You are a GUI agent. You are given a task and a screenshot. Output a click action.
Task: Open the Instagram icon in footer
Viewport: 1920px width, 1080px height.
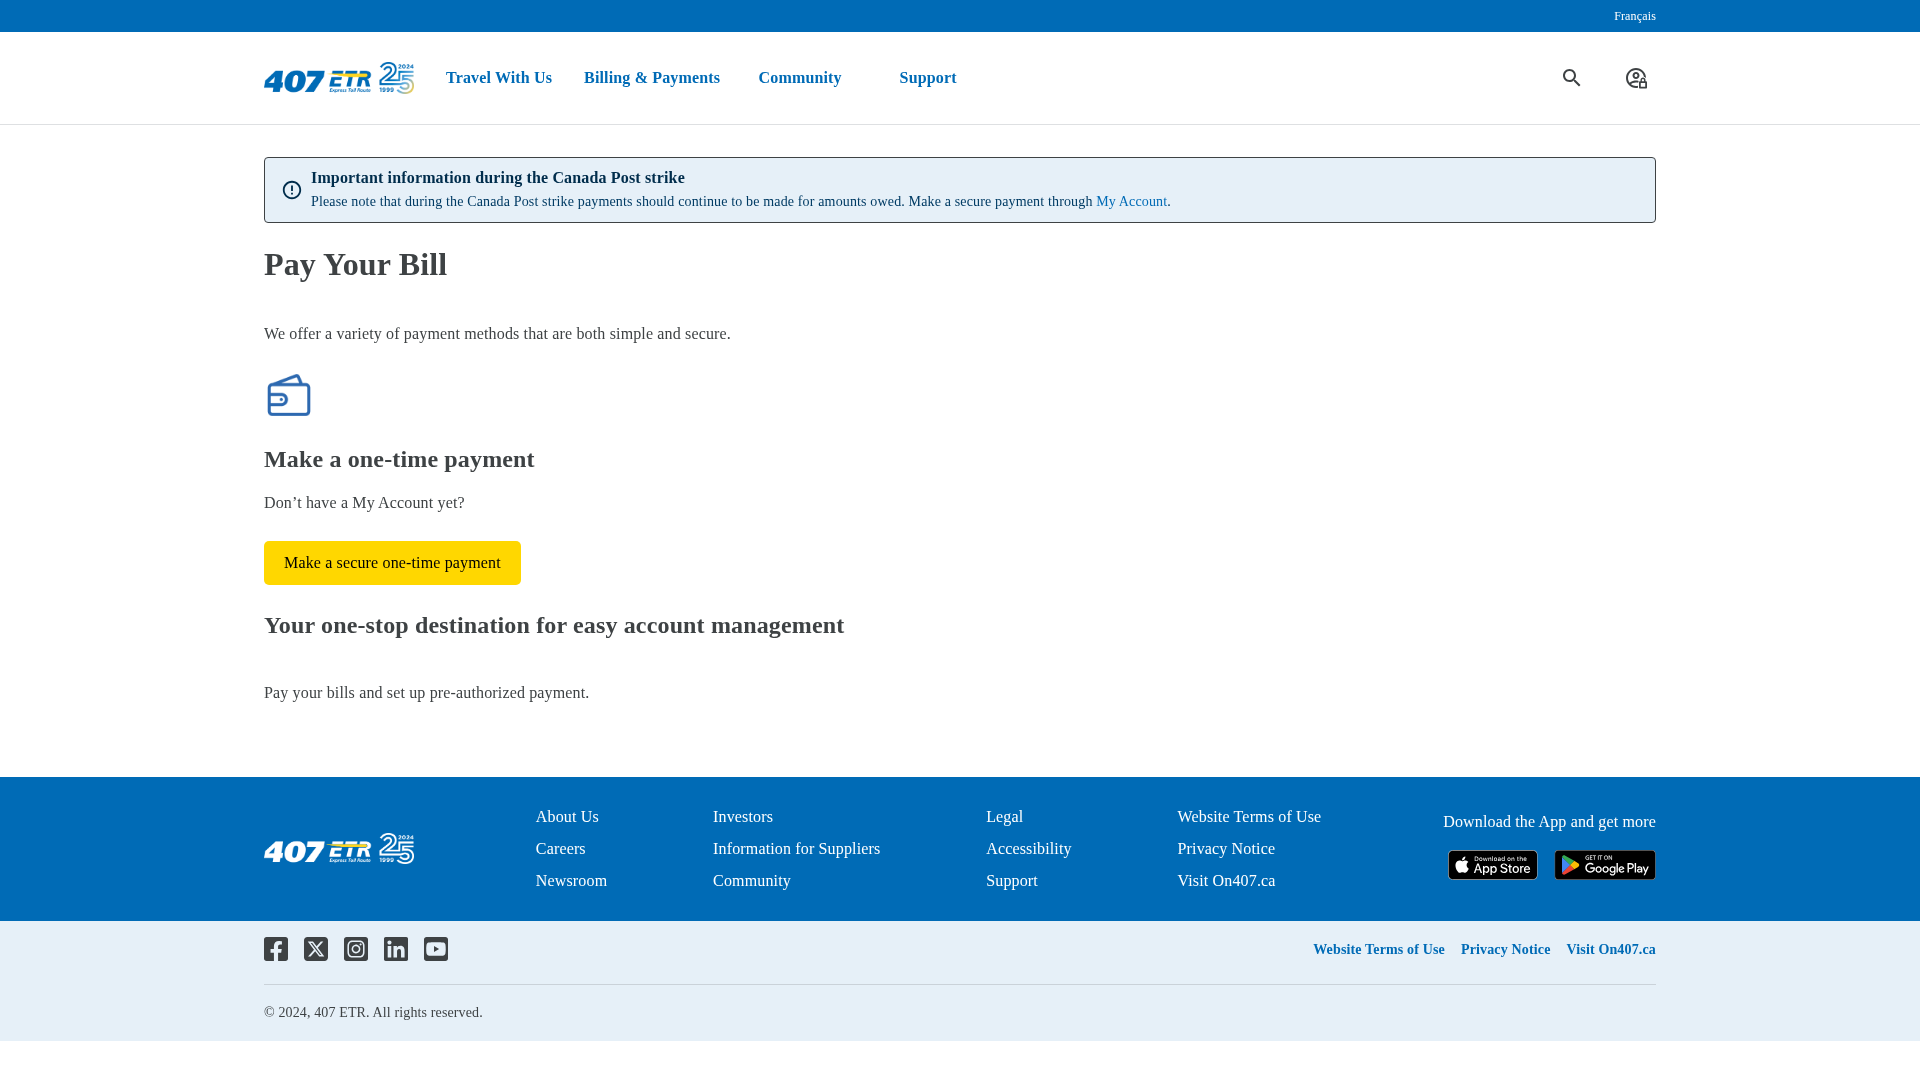click(x=356, y=949)
